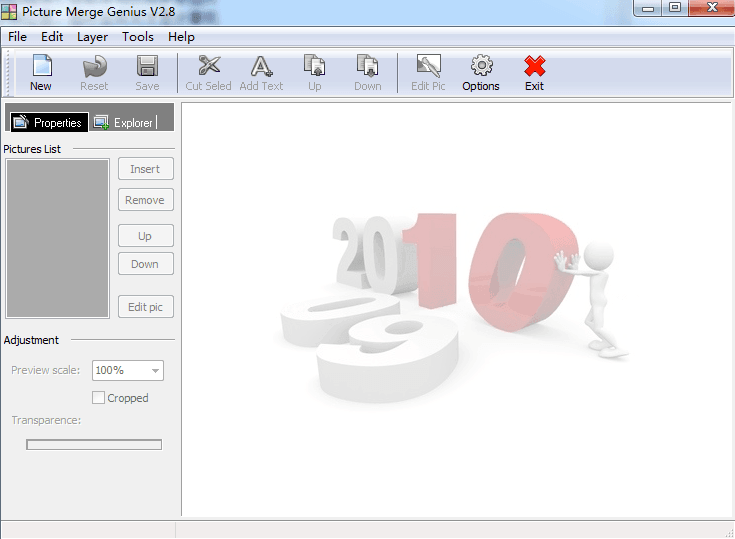Click the red Exit icon
The height and width of the screenshot is (539, 735).
tap(535, 68)
